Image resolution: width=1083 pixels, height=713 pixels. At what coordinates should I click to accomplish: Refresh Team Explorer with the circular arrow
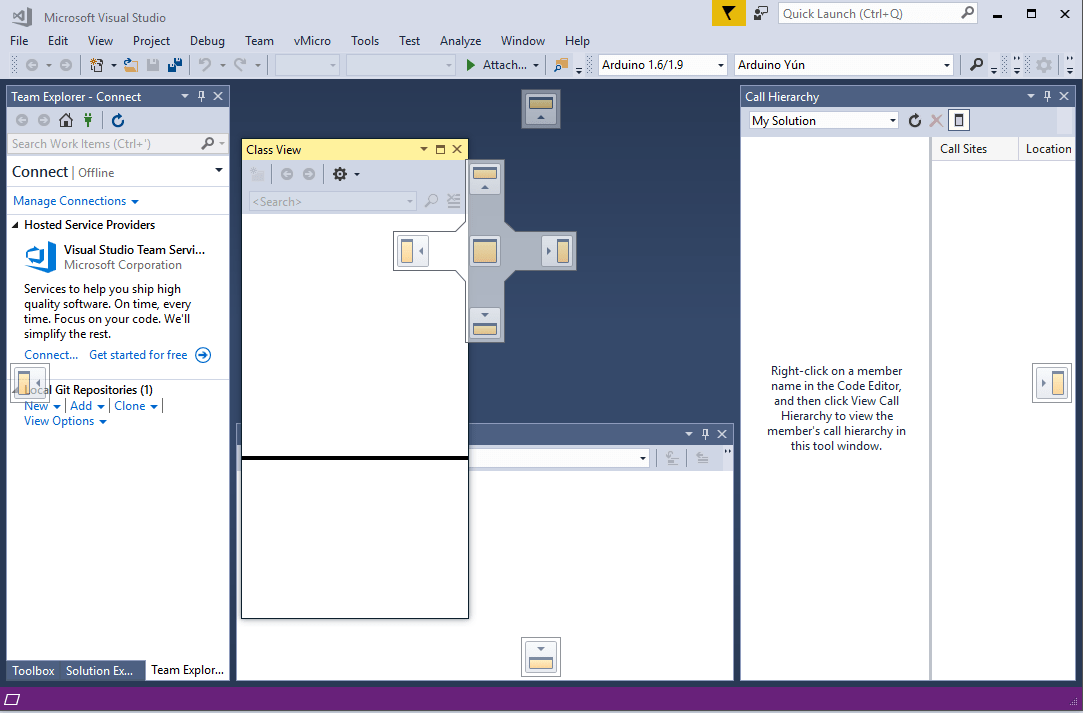118,120
